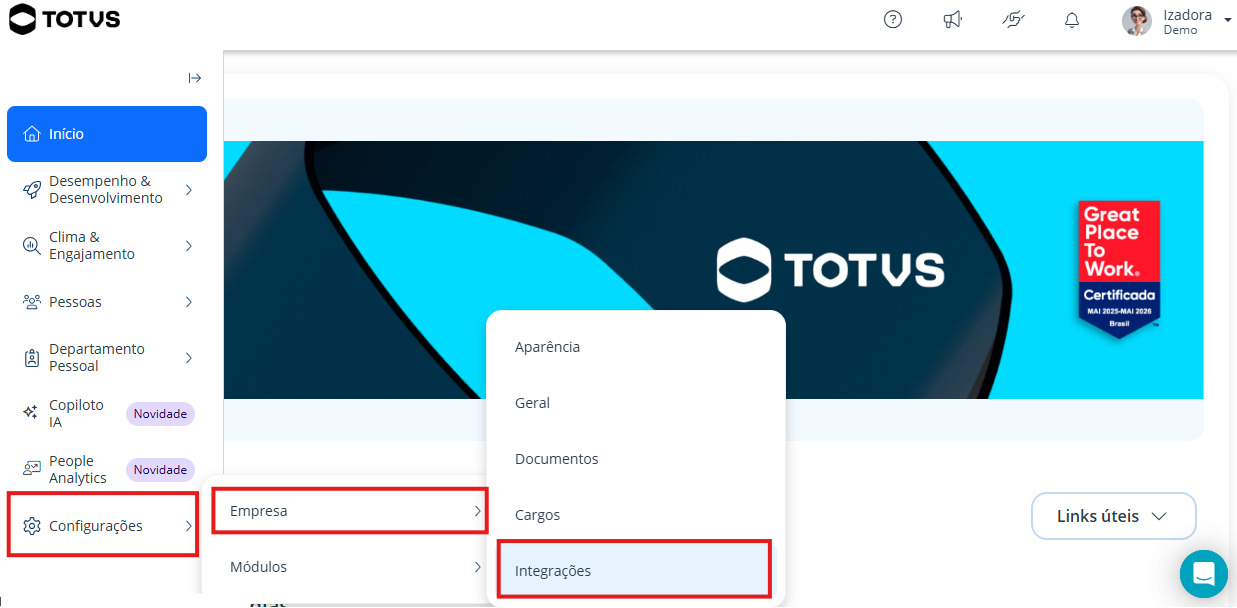The height and width of the screenshot is (608, 1237).
Task: Open the user account dropdown arrow
Action: coord(1227,20)
